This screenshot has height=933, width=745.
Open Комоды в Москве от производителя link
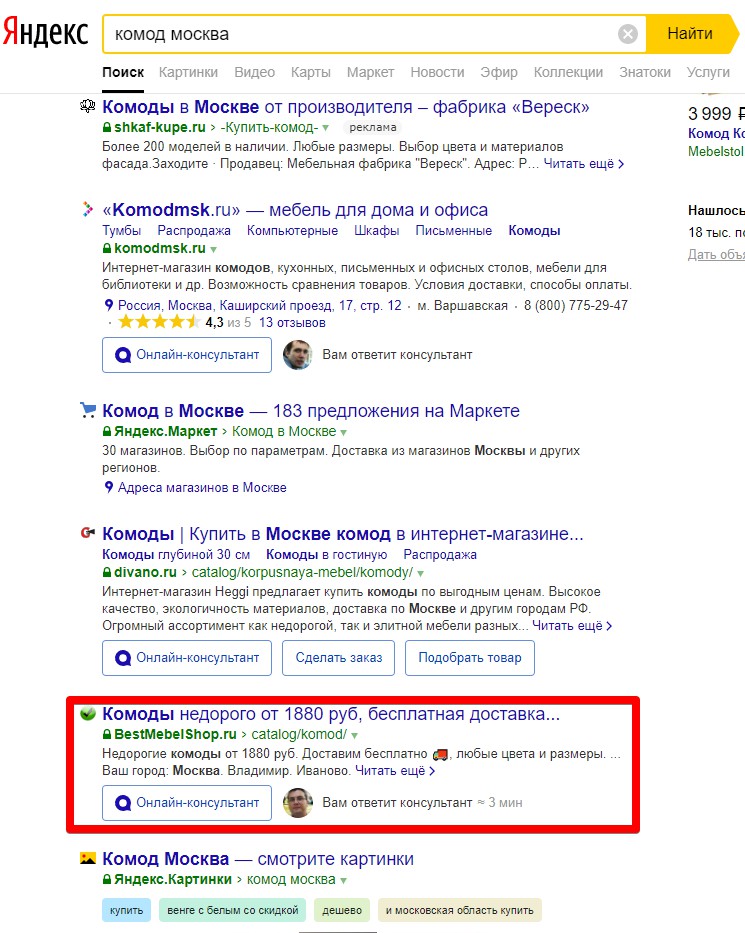(x=346, y=107)
